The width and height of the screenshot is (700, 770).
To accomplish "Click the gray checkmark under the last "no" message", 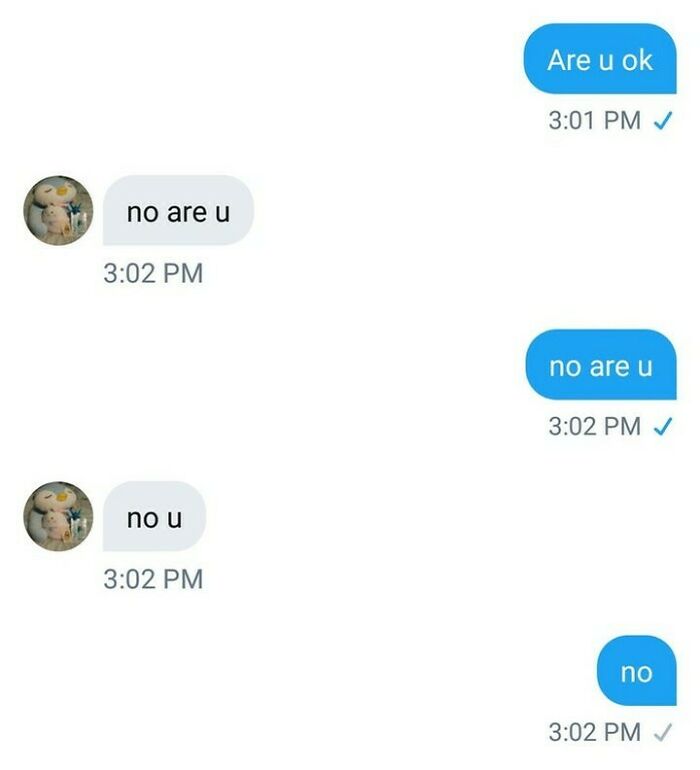I will click(663, 733).
